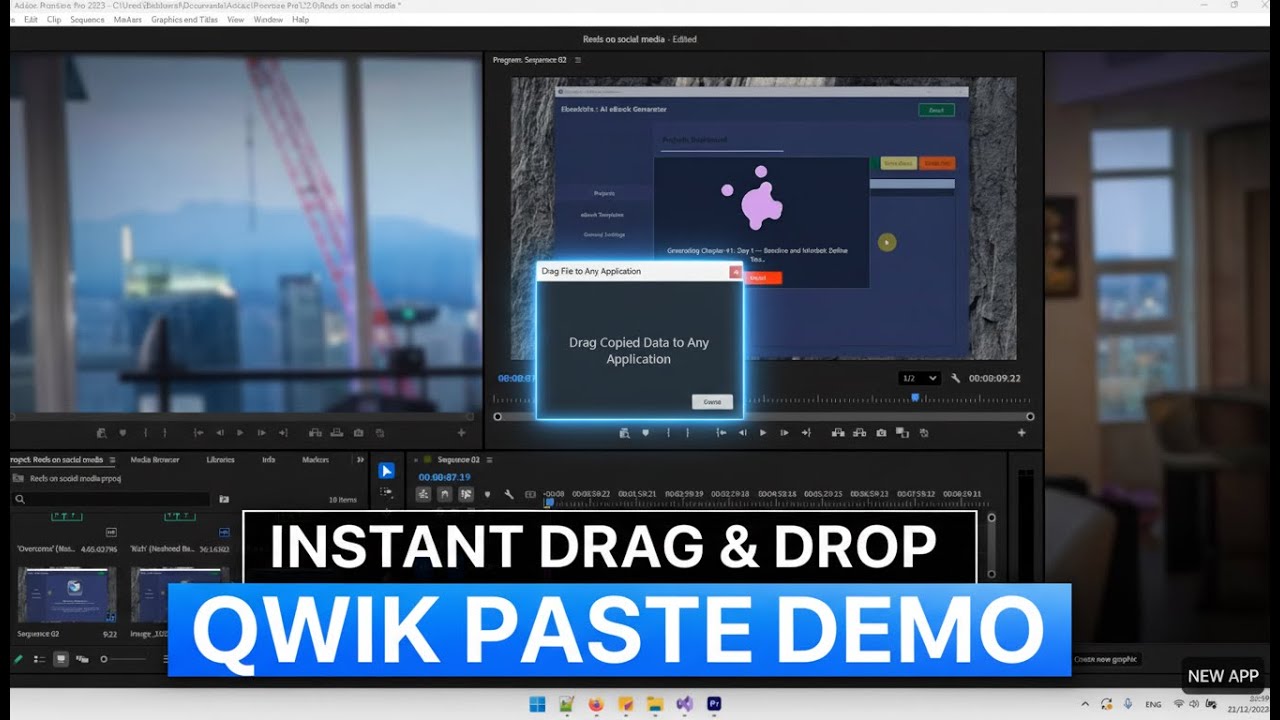Image resolution: width=1280 pixels, height=720 pixels.
Task: Open Project panel hamburger menu
Action: (112, 460)
